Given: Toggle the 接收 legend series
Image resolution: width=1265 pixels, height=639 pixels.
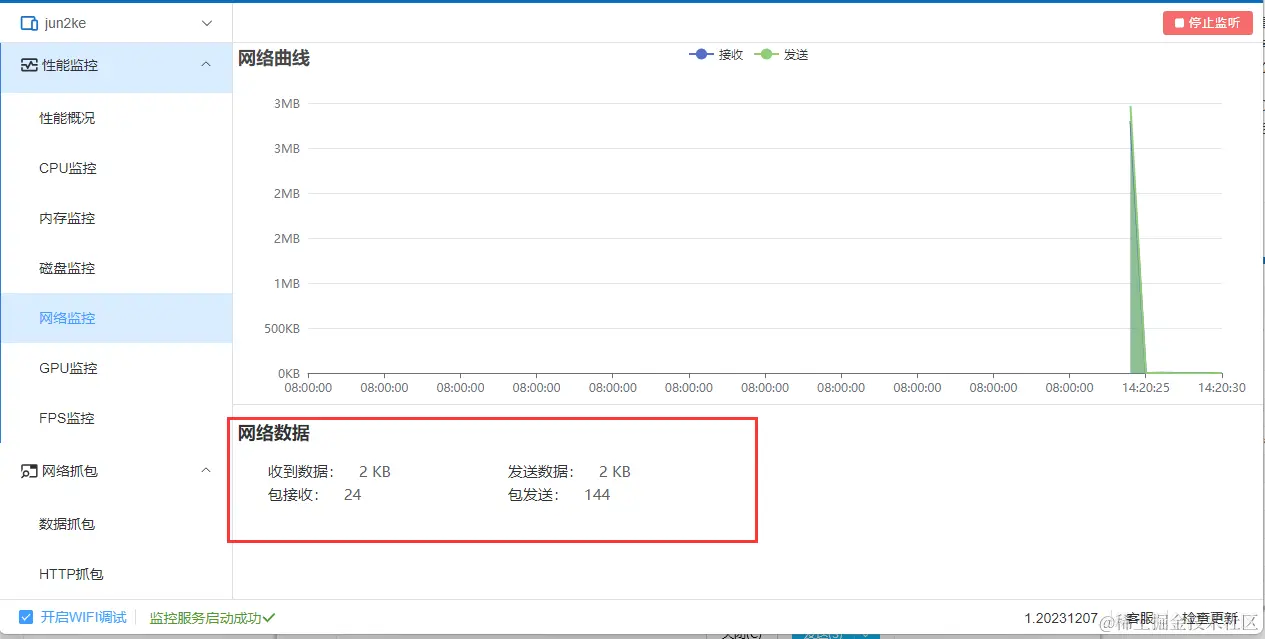Looking at the screenshot, I should tap(716, 55).
